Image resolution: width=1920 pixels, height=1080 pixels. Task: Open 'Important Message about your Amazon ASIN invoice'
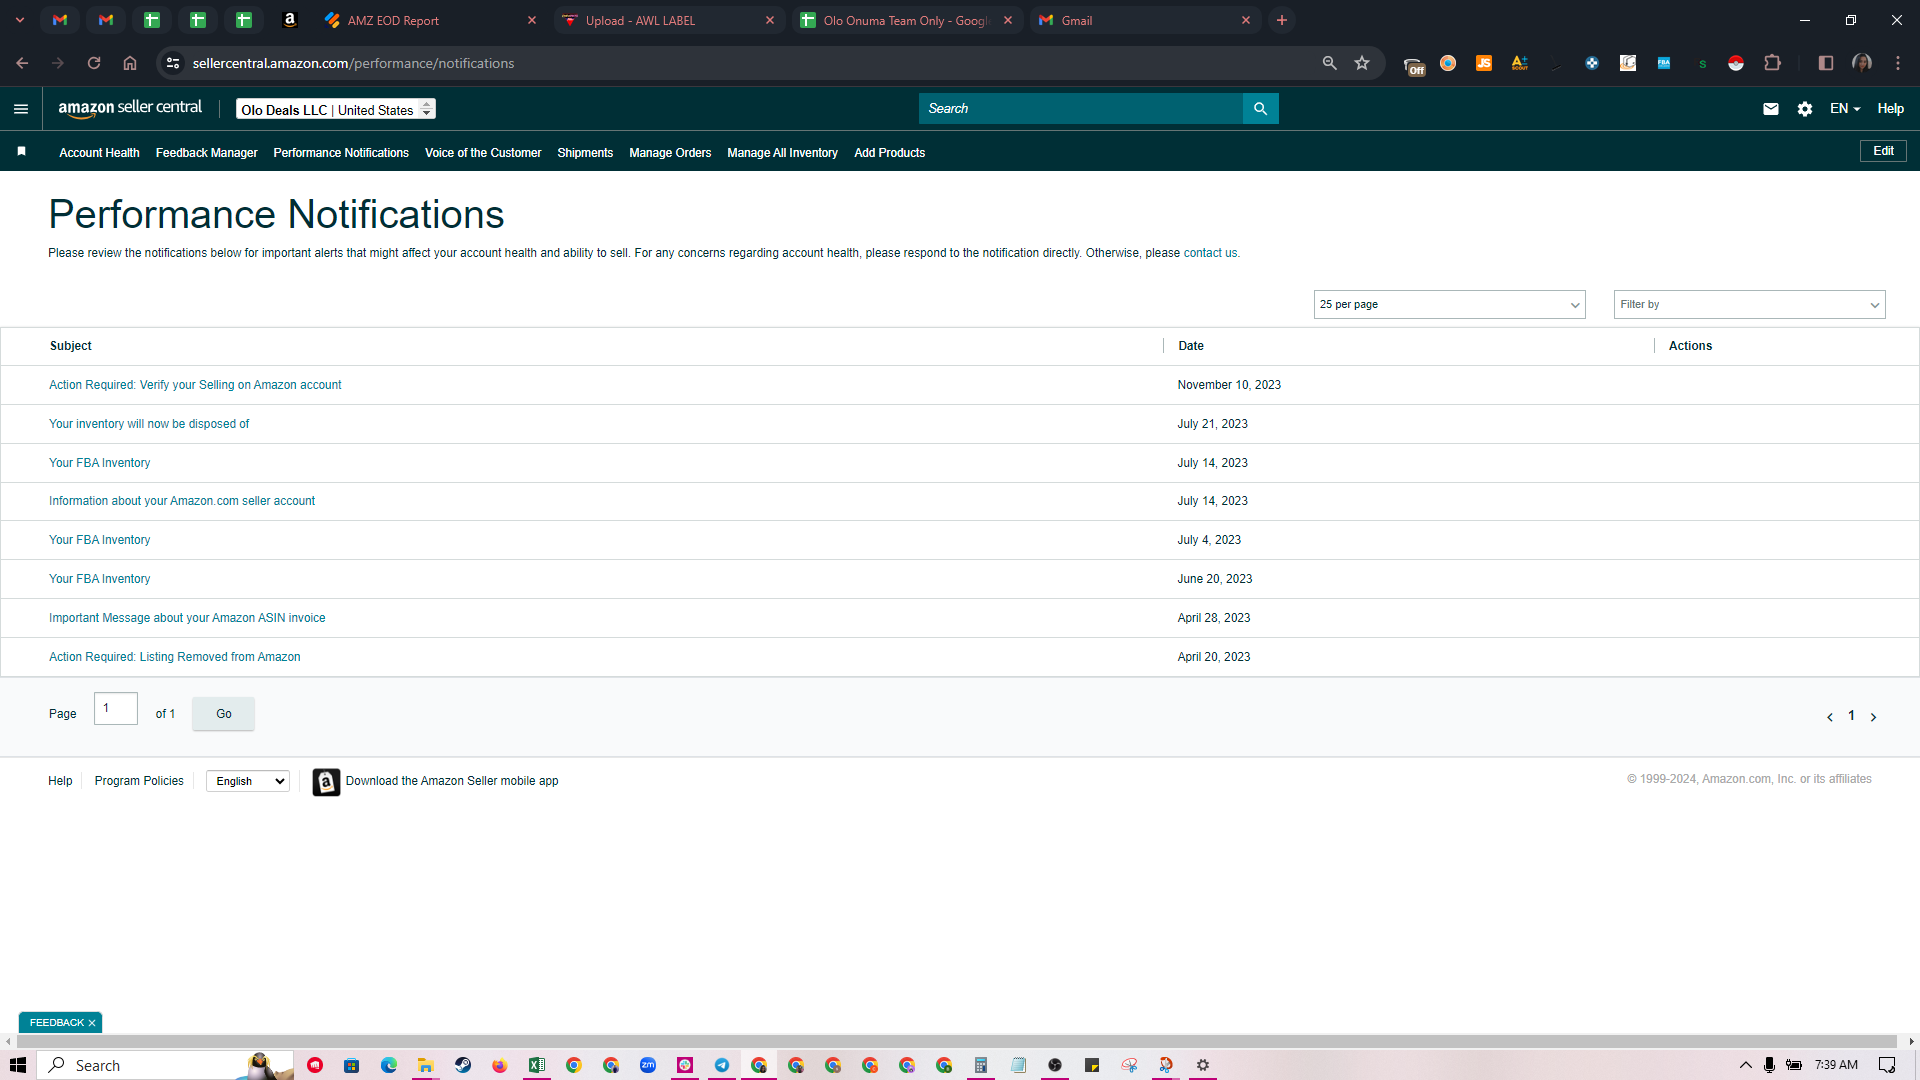click(x=187, y=618)
